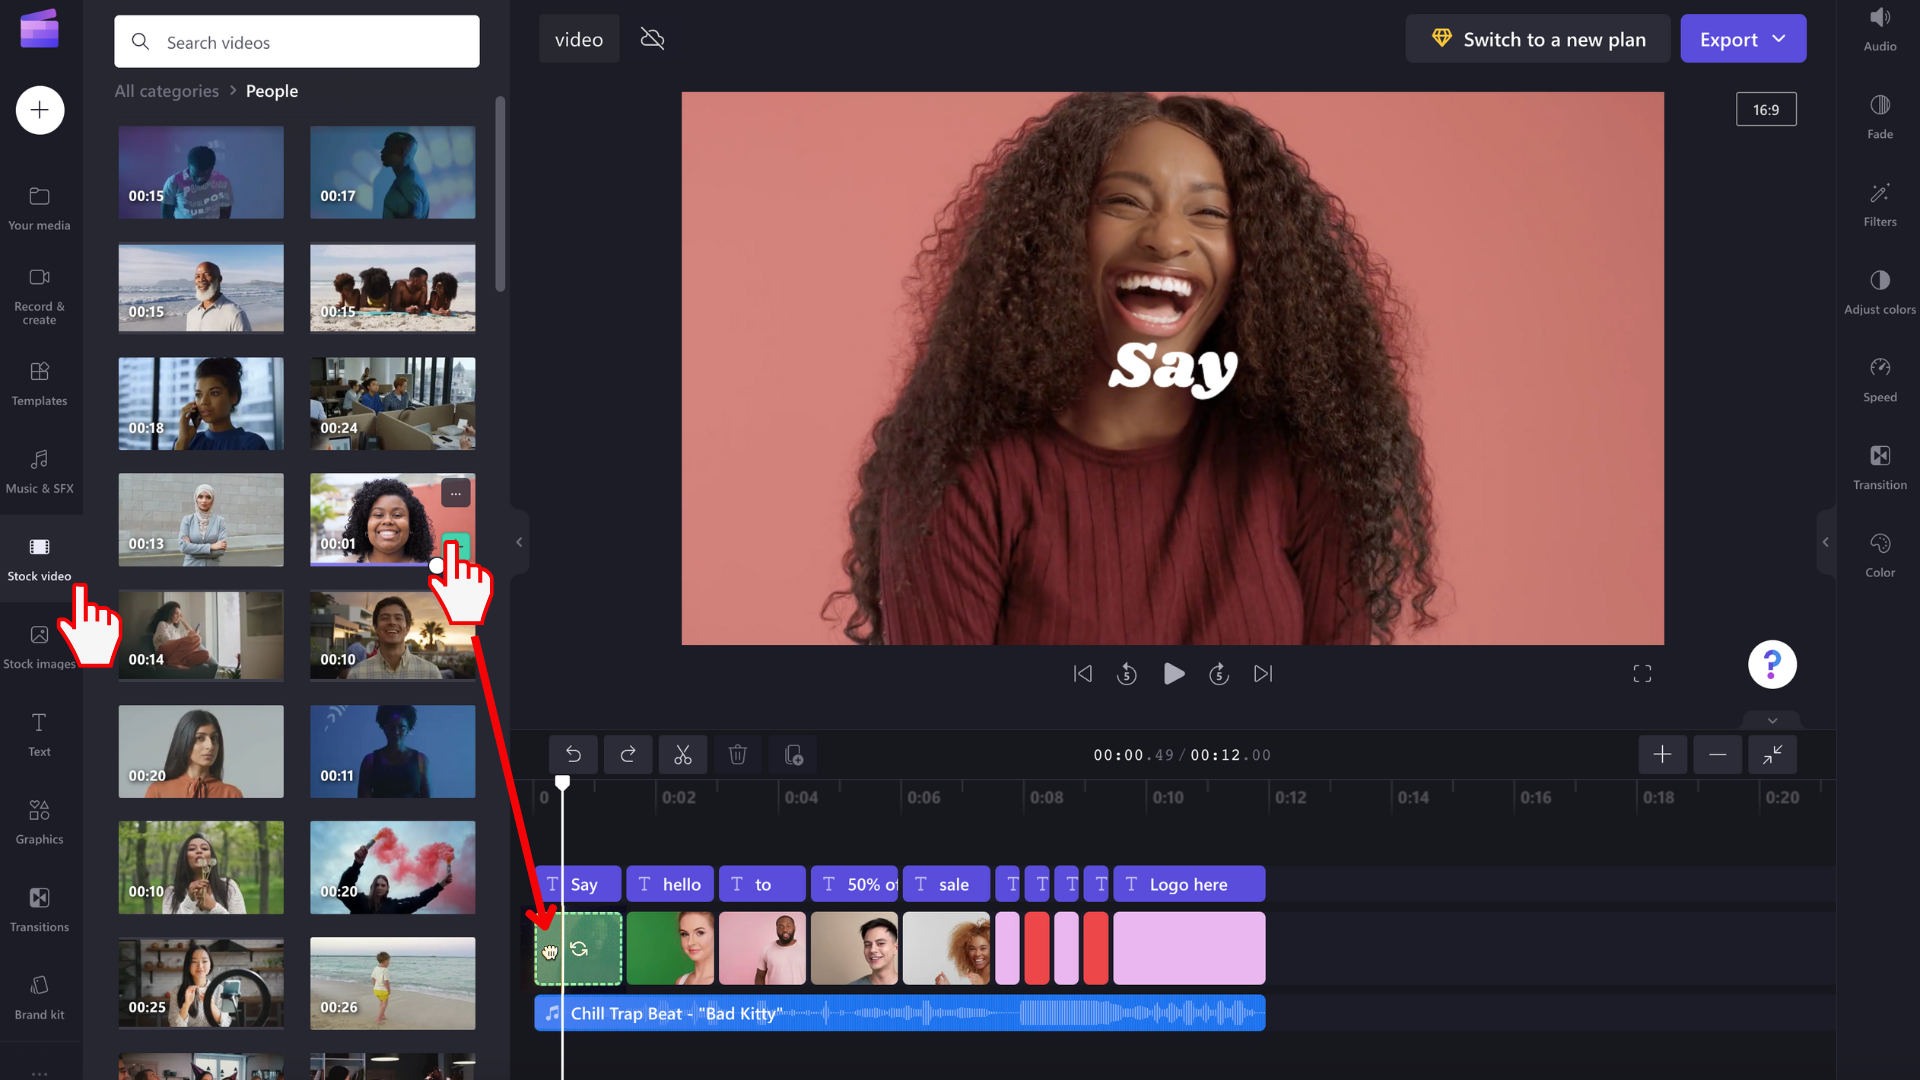Toggle the cloud sync off icon
The image size is (1920, 1080).
[x=652, y=39]
